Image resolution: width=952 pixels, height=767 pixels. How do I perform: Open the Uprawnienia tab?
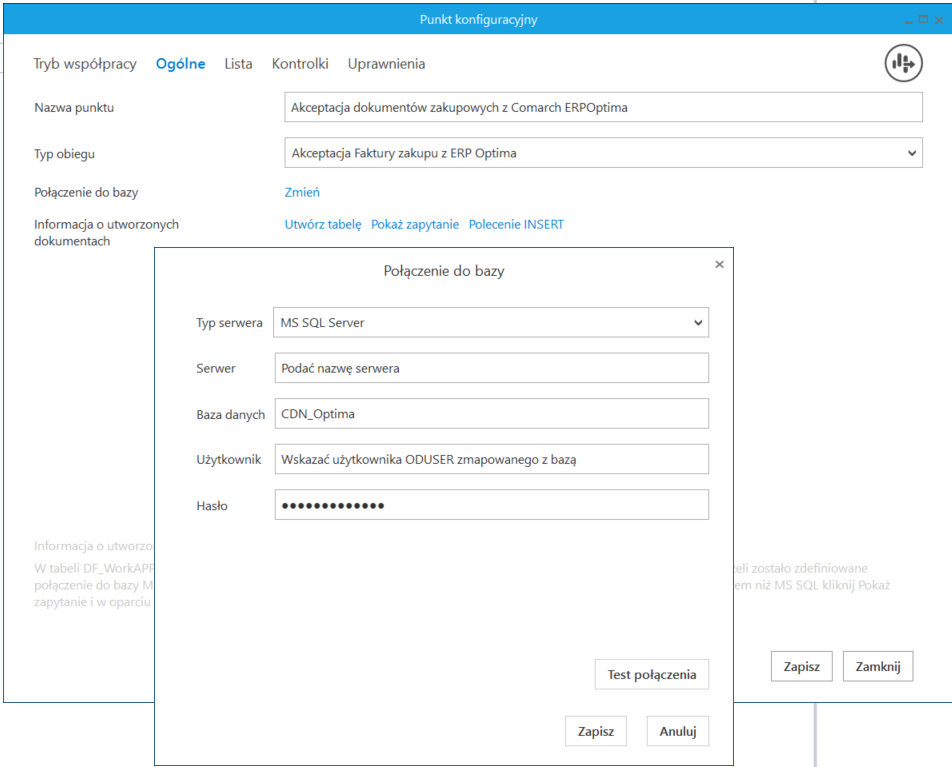[x=386, y=64]
